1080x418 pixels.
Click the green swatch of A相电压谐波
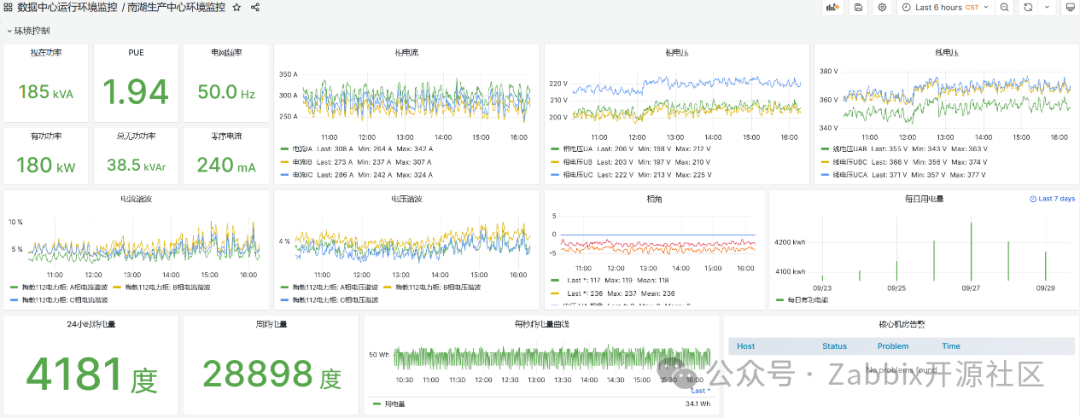click(284, 286)
